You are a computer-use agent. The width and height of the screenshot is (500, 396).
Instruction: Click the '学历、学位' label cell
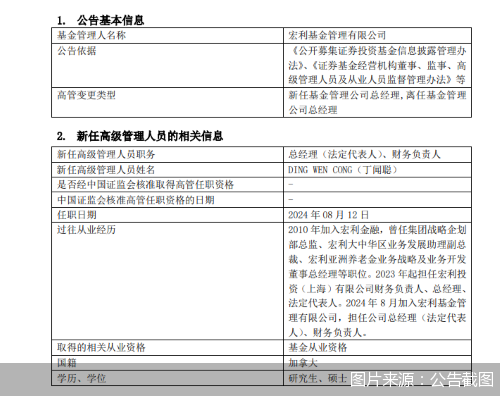pos(167,378)
